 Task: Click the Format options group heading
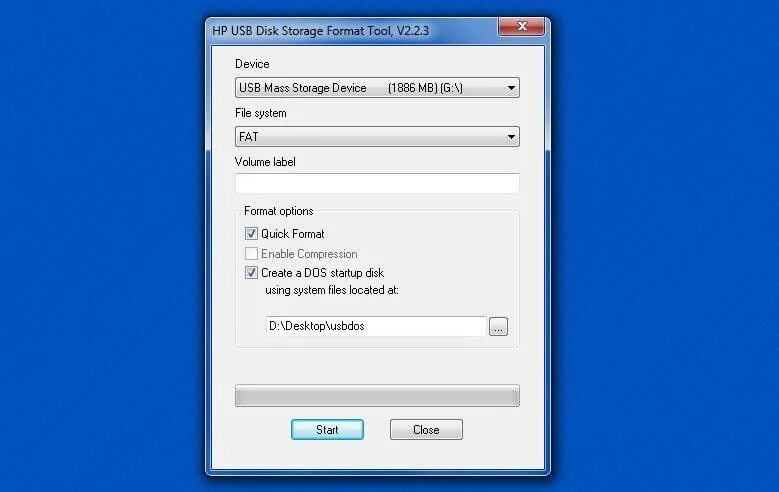tap(279, 211)
